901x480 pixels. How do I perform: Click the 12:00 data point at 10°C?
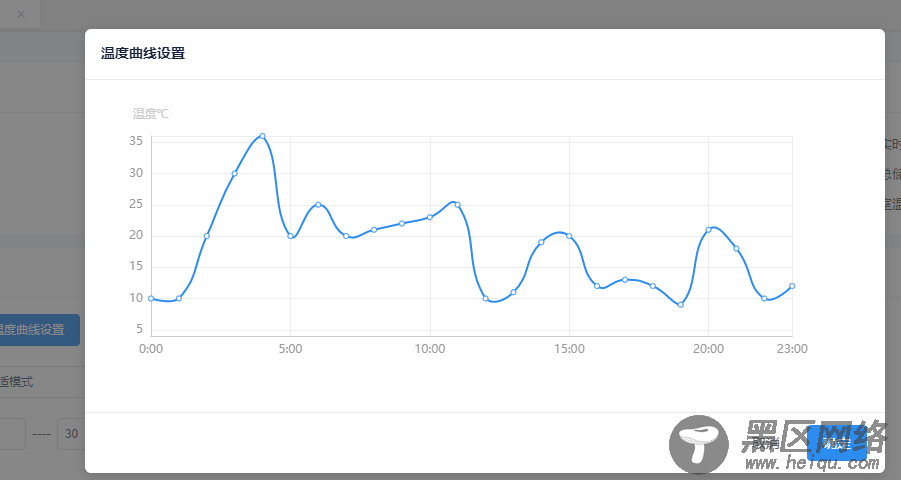[485, 298]
